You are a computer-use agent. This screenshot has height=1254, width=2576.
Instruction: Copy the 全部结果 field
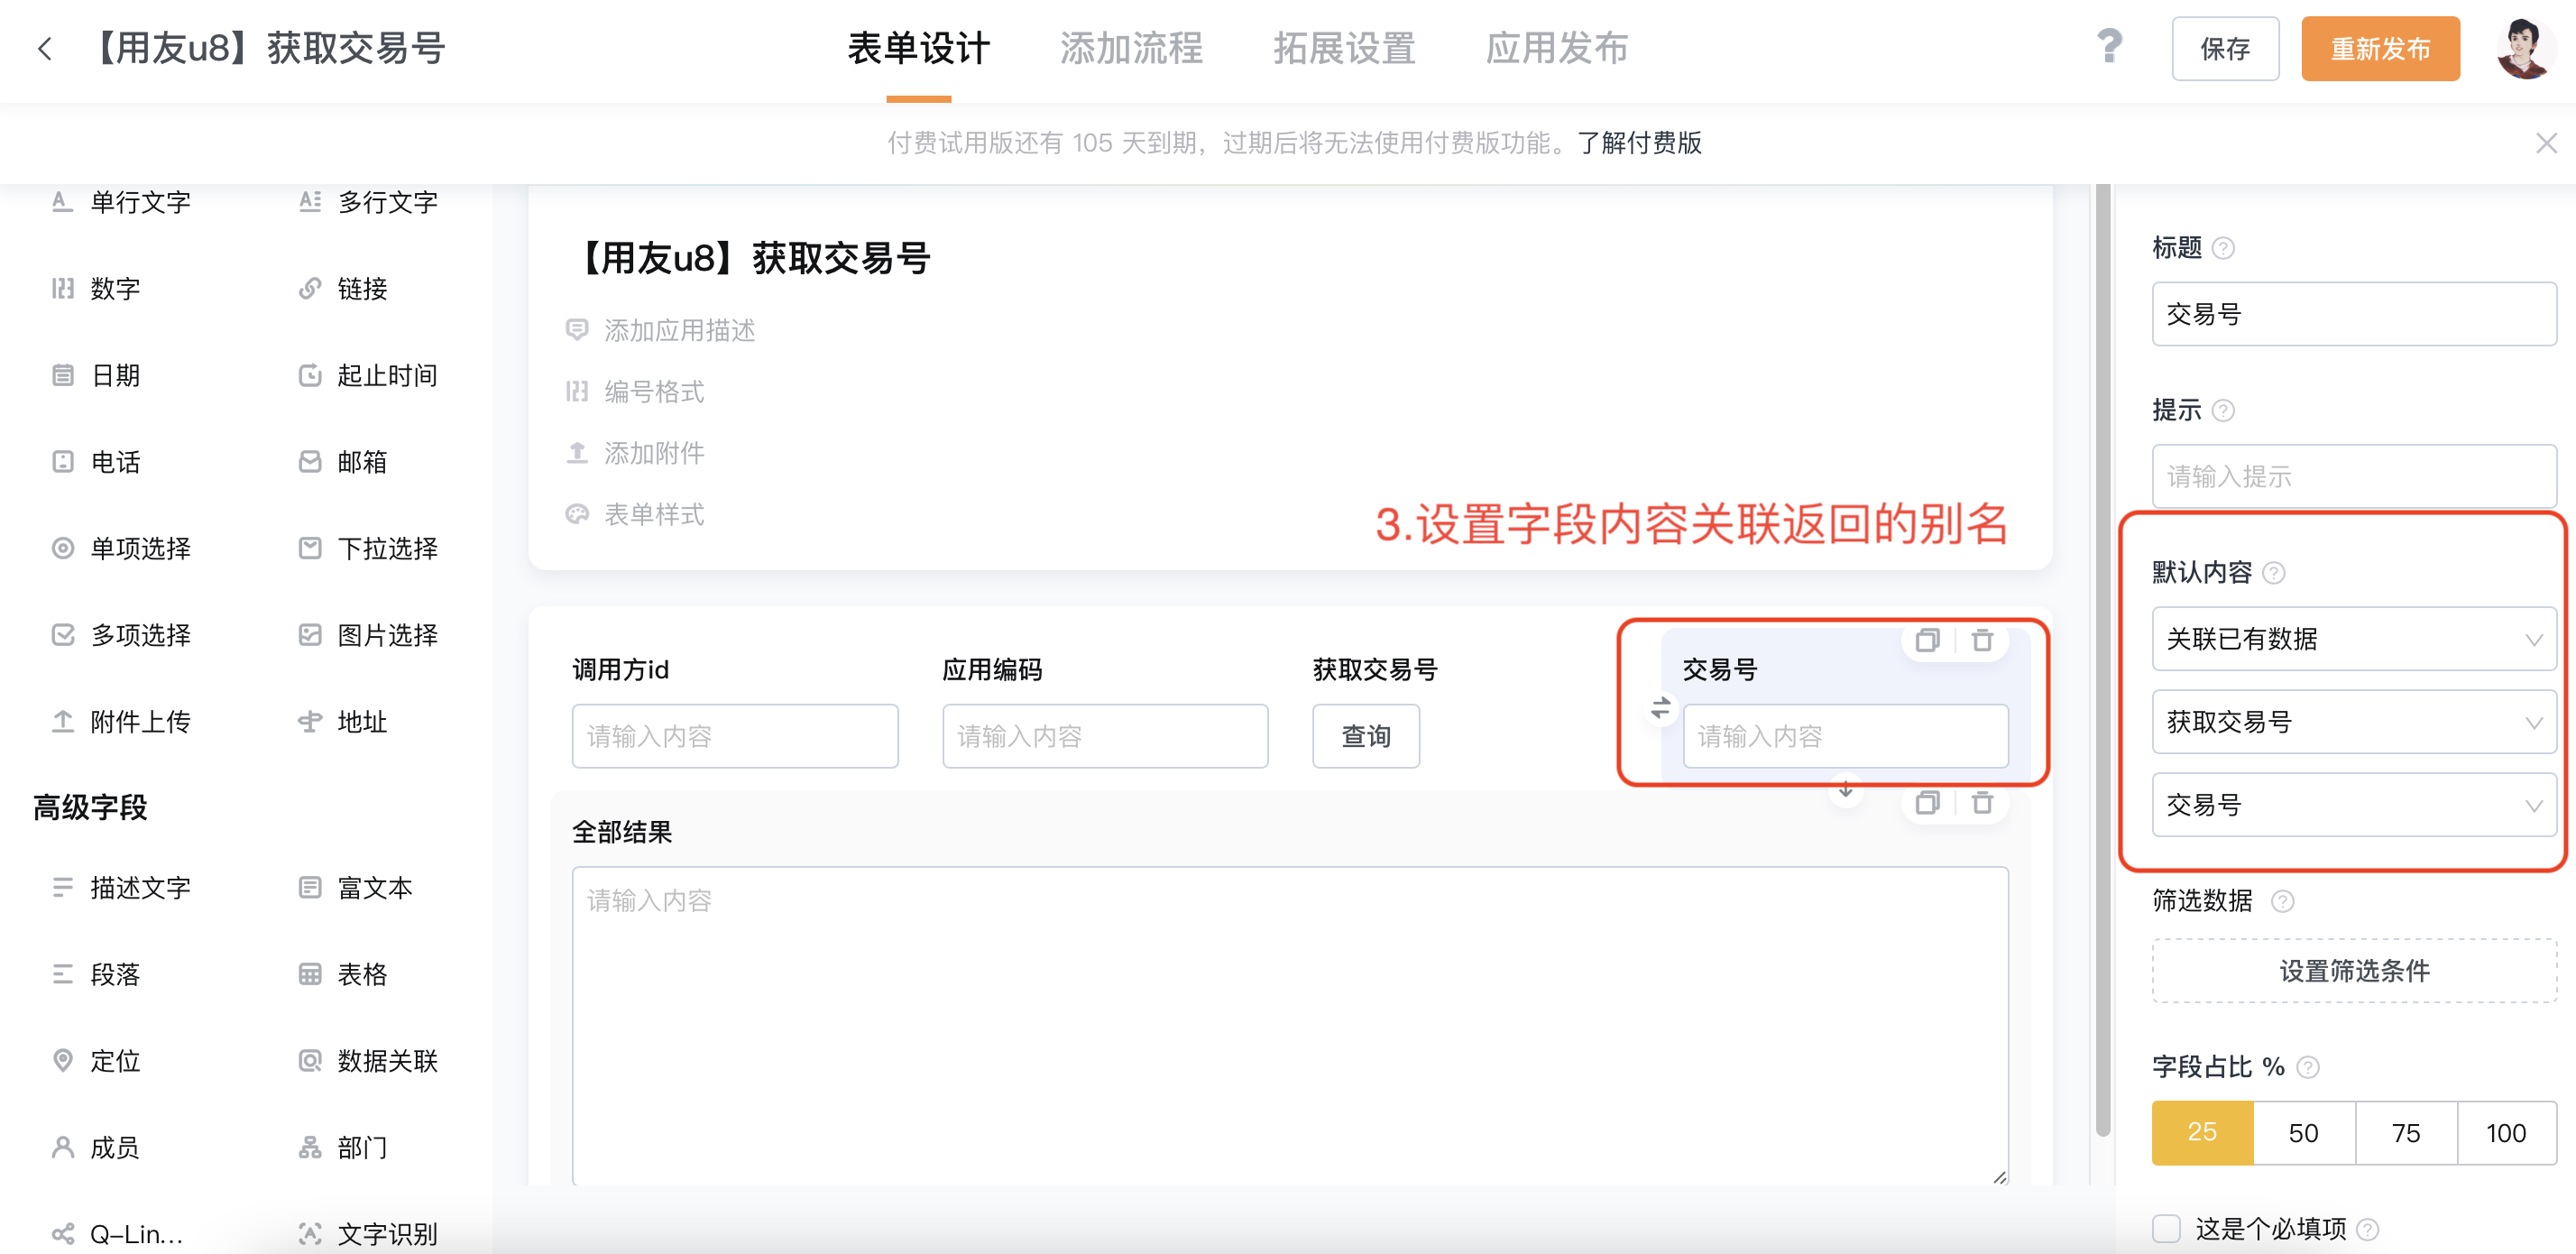(x=1927, y=802)
